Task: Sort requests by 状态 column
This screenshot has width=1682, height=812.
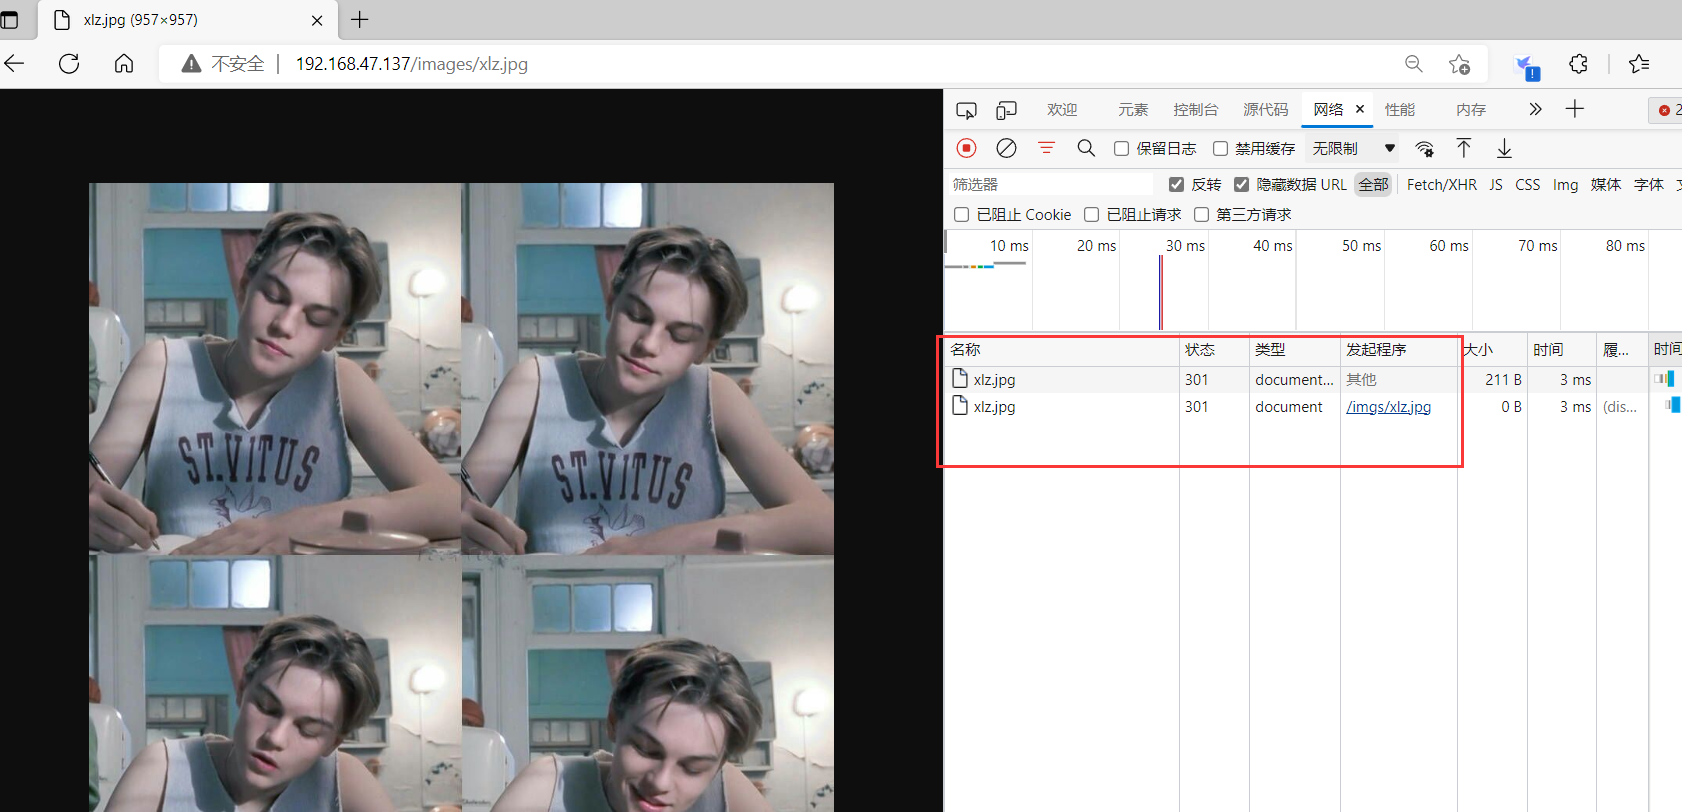Action: click(1214, 349)
